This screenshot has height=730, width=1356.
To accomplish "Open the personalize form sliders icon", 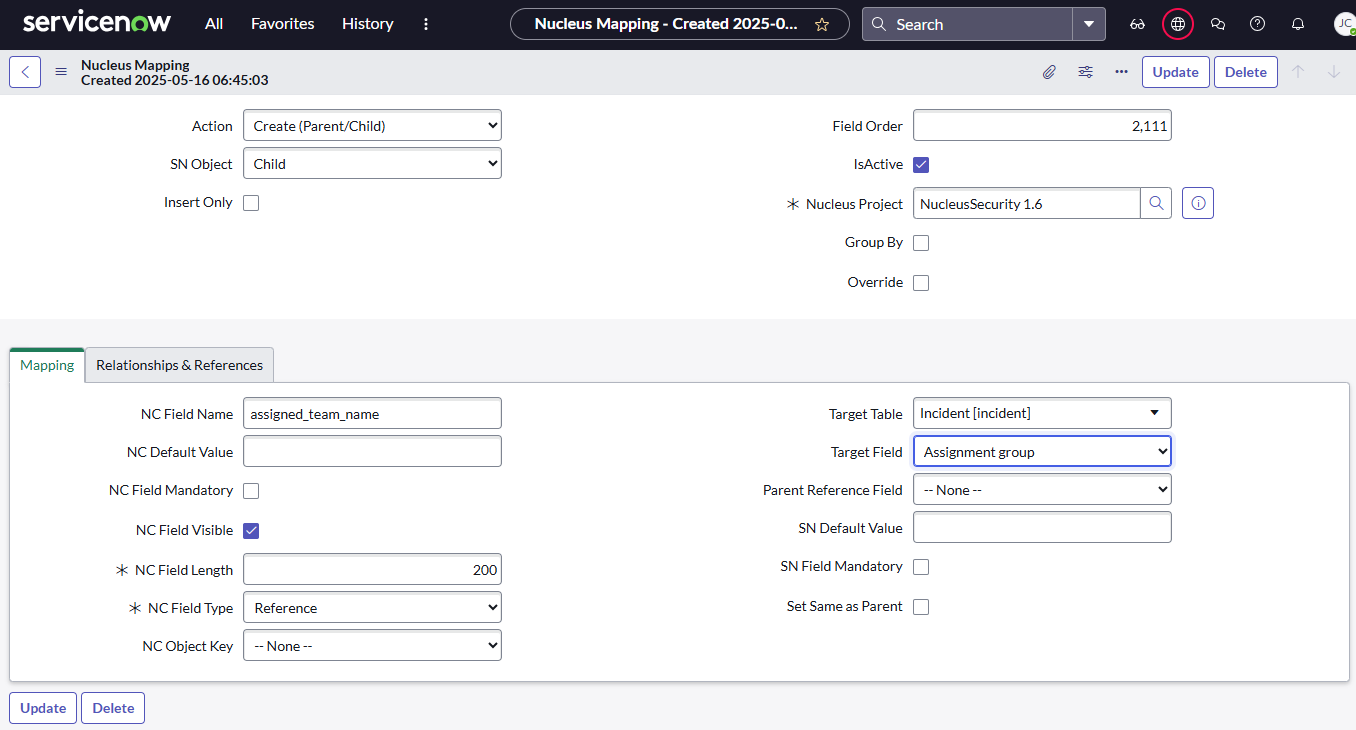I will [x=1085, y=72].
